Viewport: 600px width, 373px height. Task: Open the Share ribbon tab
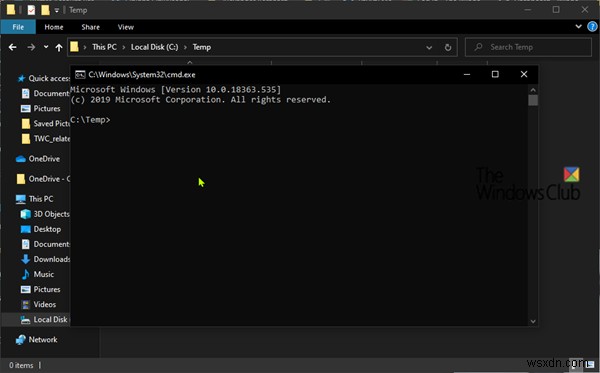(x=90, y=27)
